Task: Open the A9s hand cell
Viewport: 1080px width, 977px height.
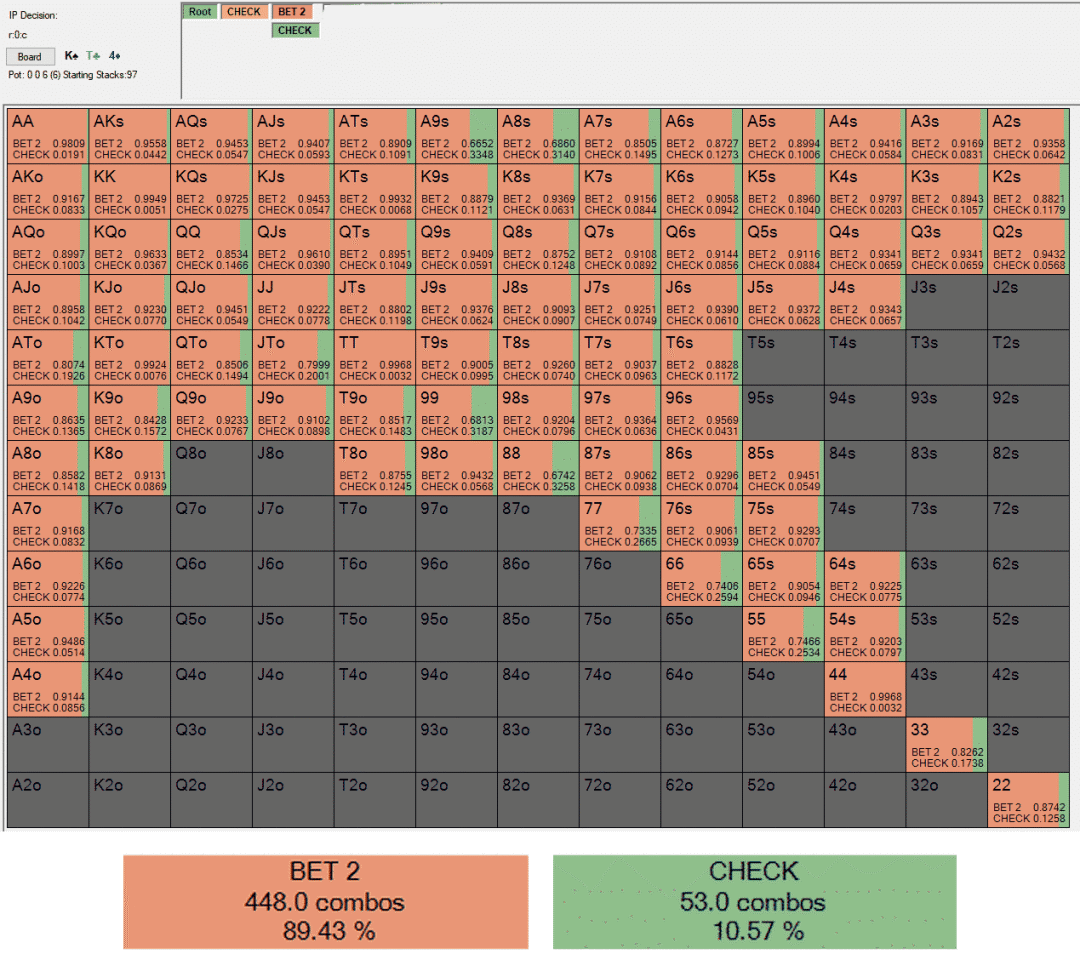Action: click(x=456, y=136)
